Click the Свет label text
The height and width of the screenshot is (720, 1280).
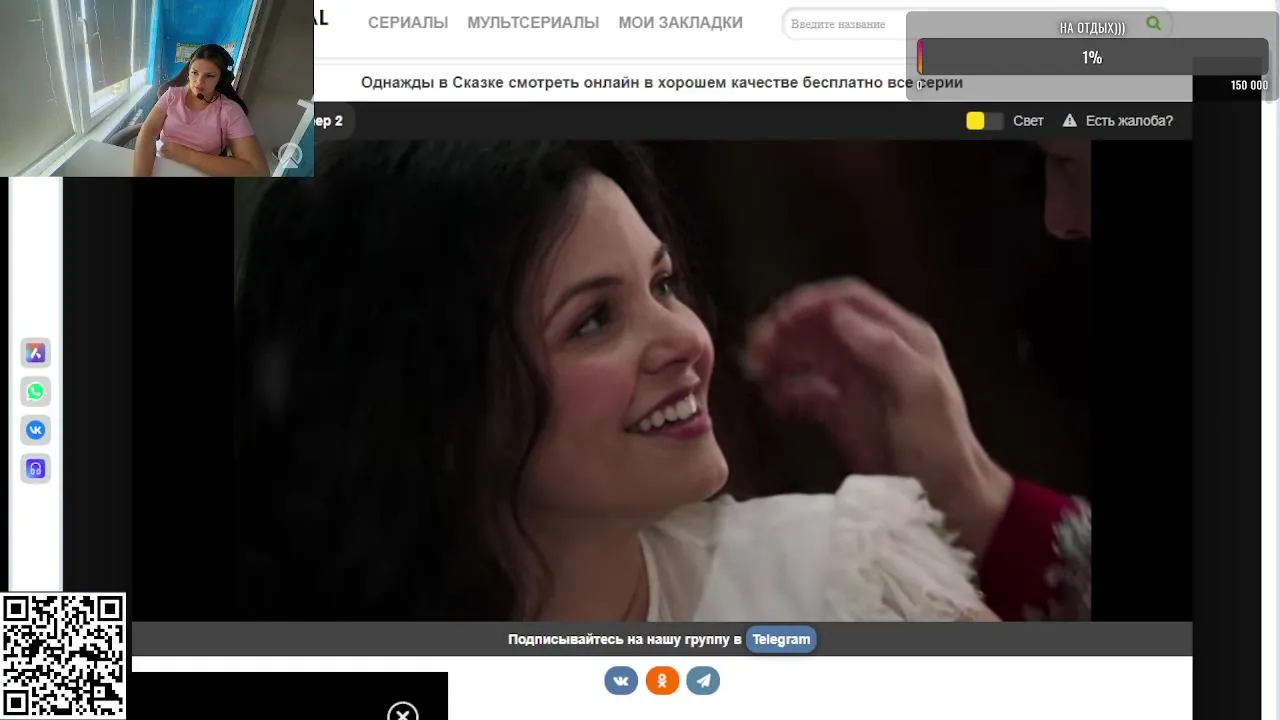[1028, 121]
